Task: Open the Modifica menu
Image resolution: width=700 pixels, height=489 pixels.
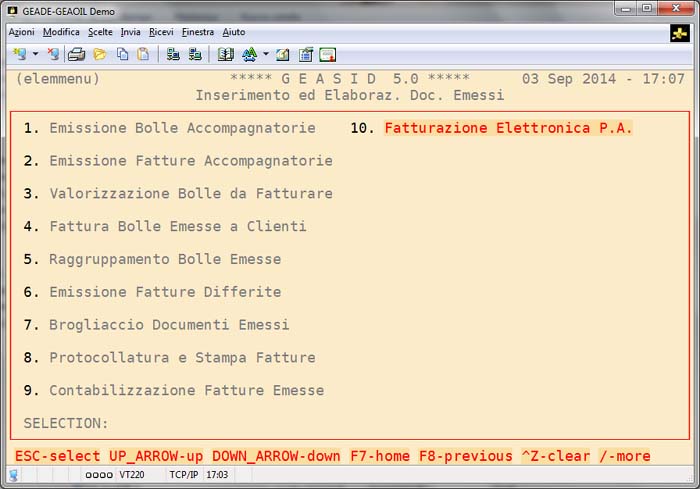Action: [x=61, y=32]
